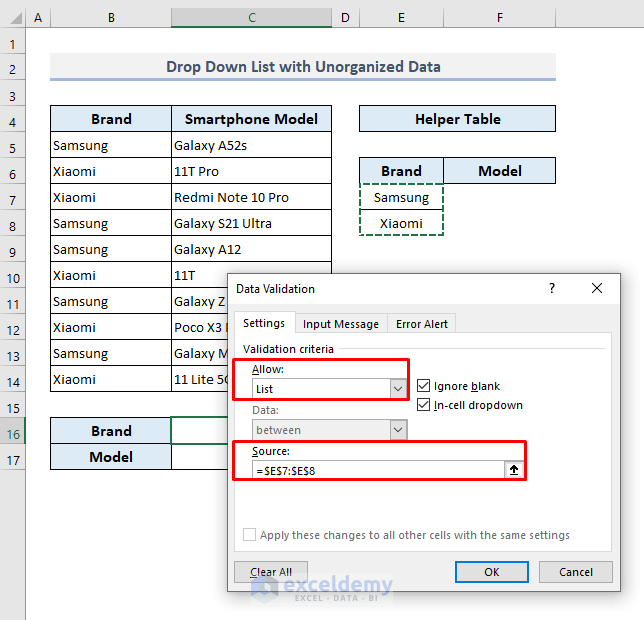644x620 pixels.
Task: Click cell Galaxy A12
Action: (x=251, y=249)
